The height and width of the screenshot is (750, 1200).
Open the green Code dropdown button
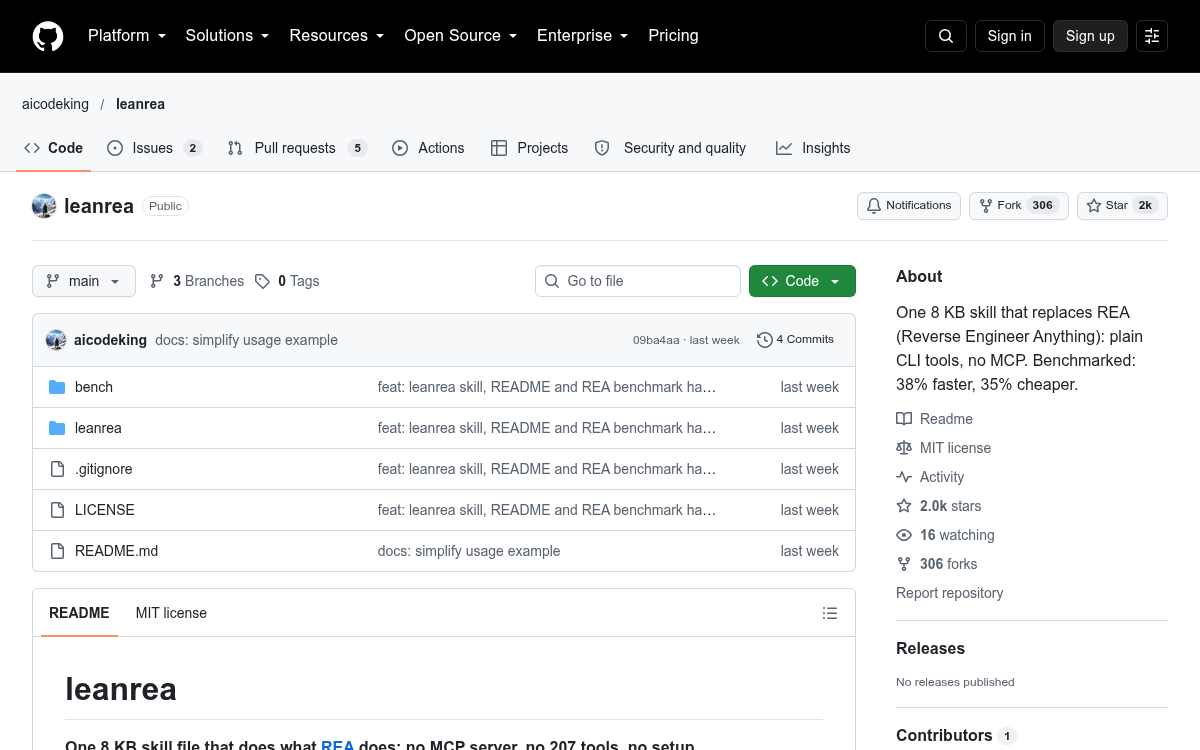tap(802, 281)
